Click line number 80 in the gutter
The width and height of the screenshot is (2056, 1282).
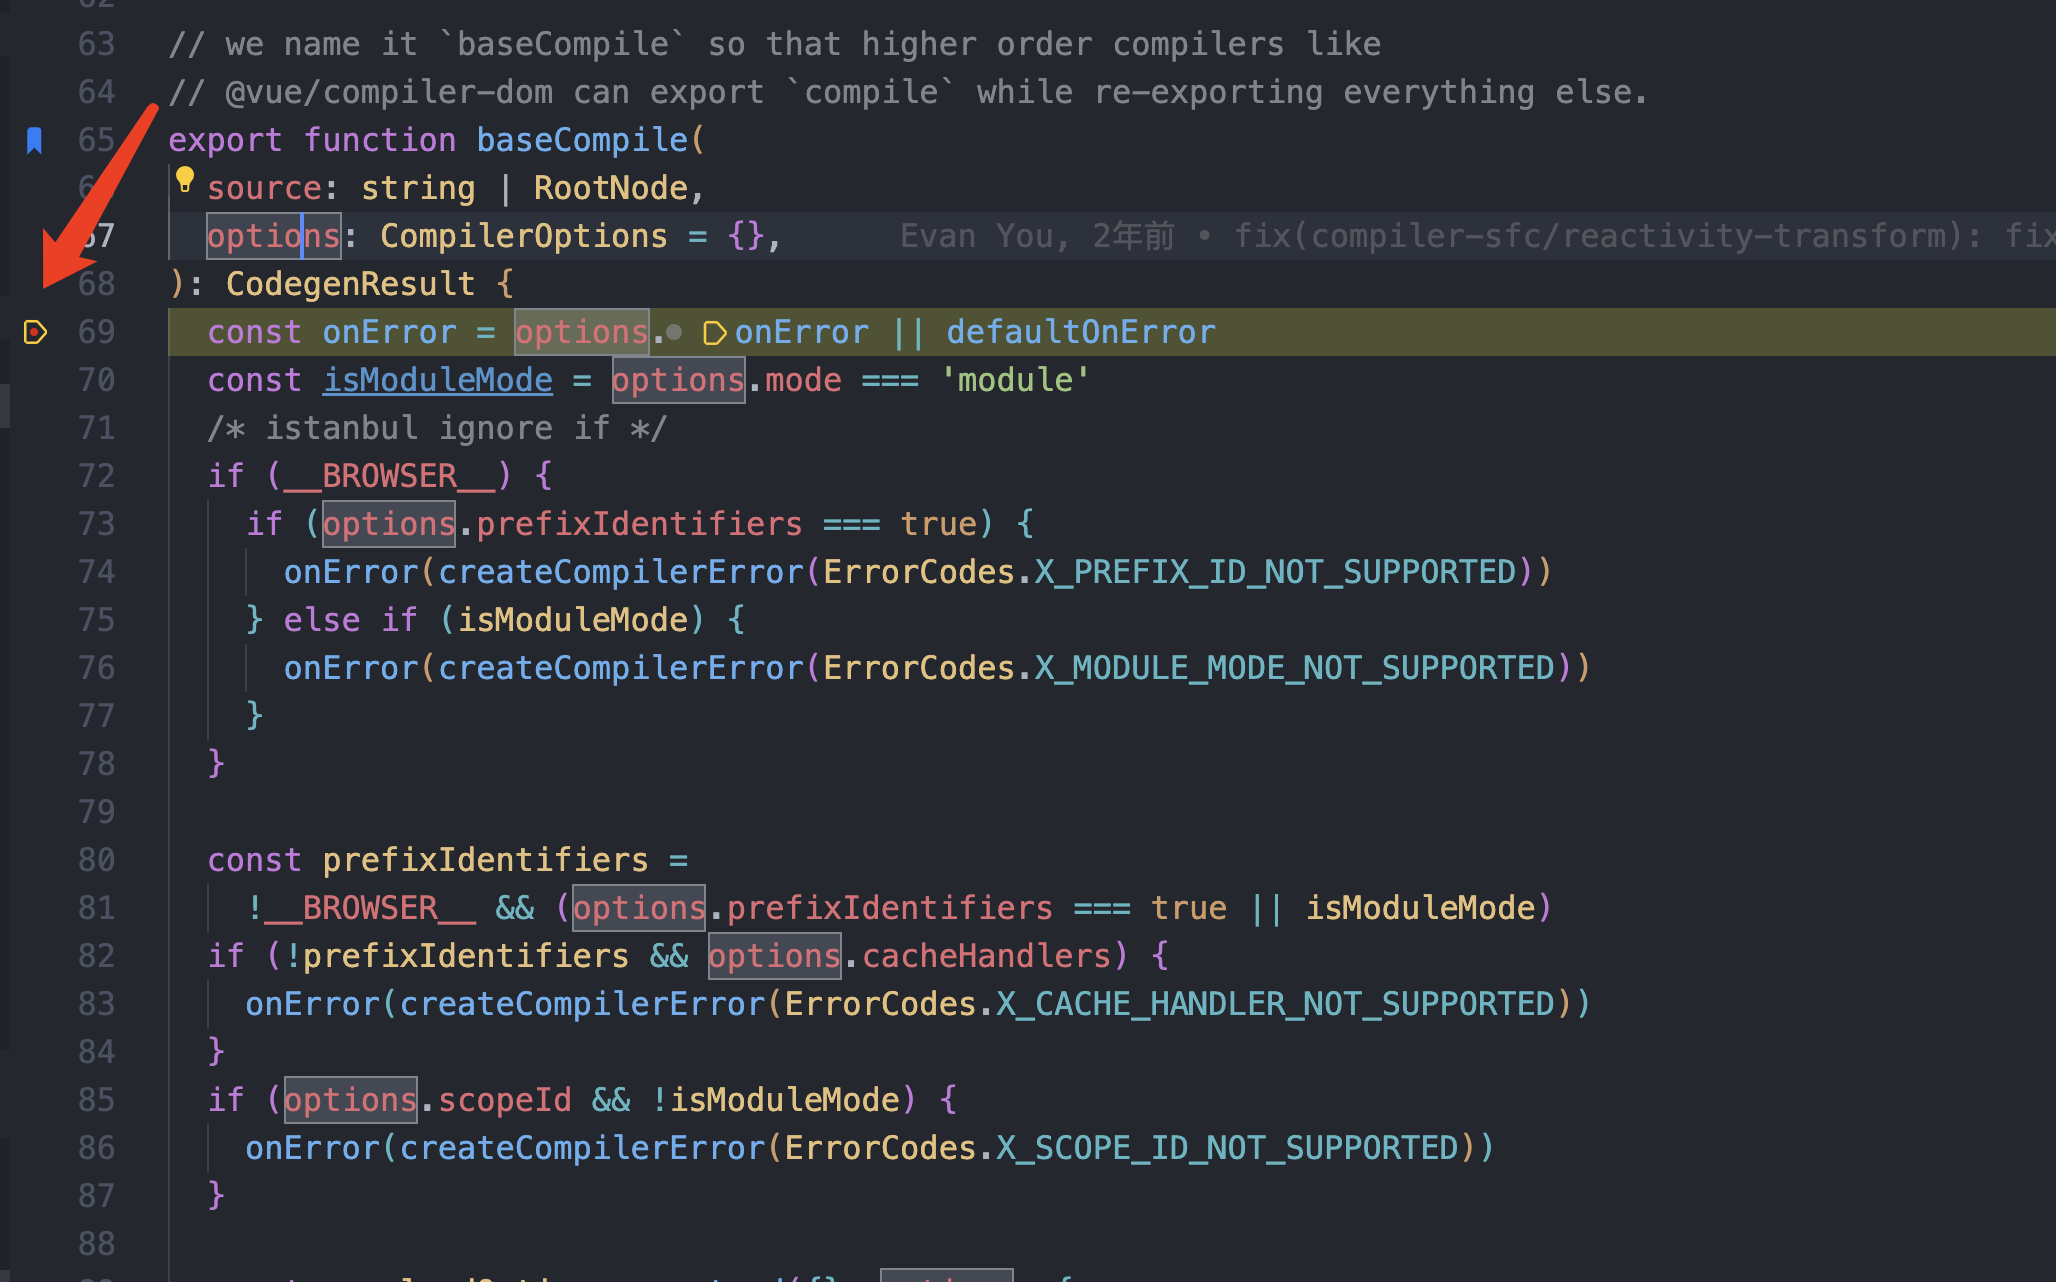(97, 860)
